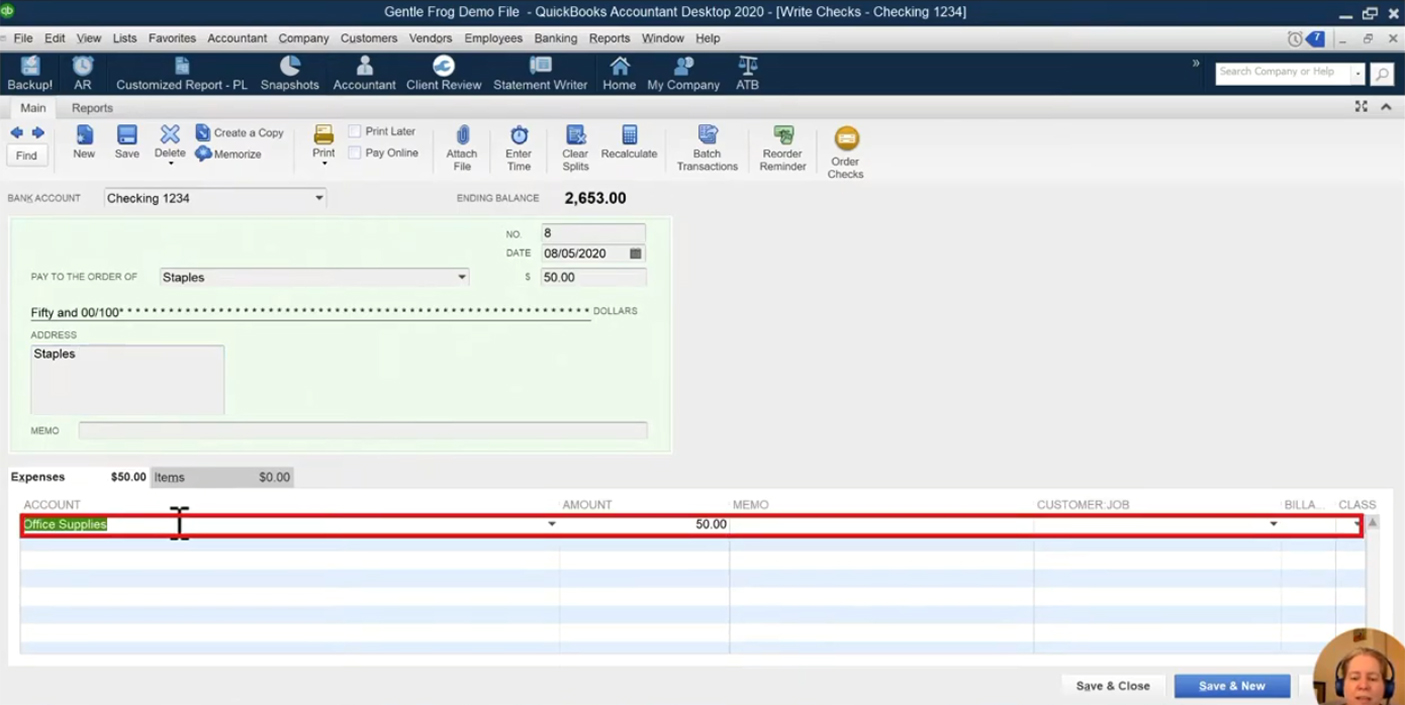Open the date calendar picker icon
1405x705 pixels.
point(636,254)
